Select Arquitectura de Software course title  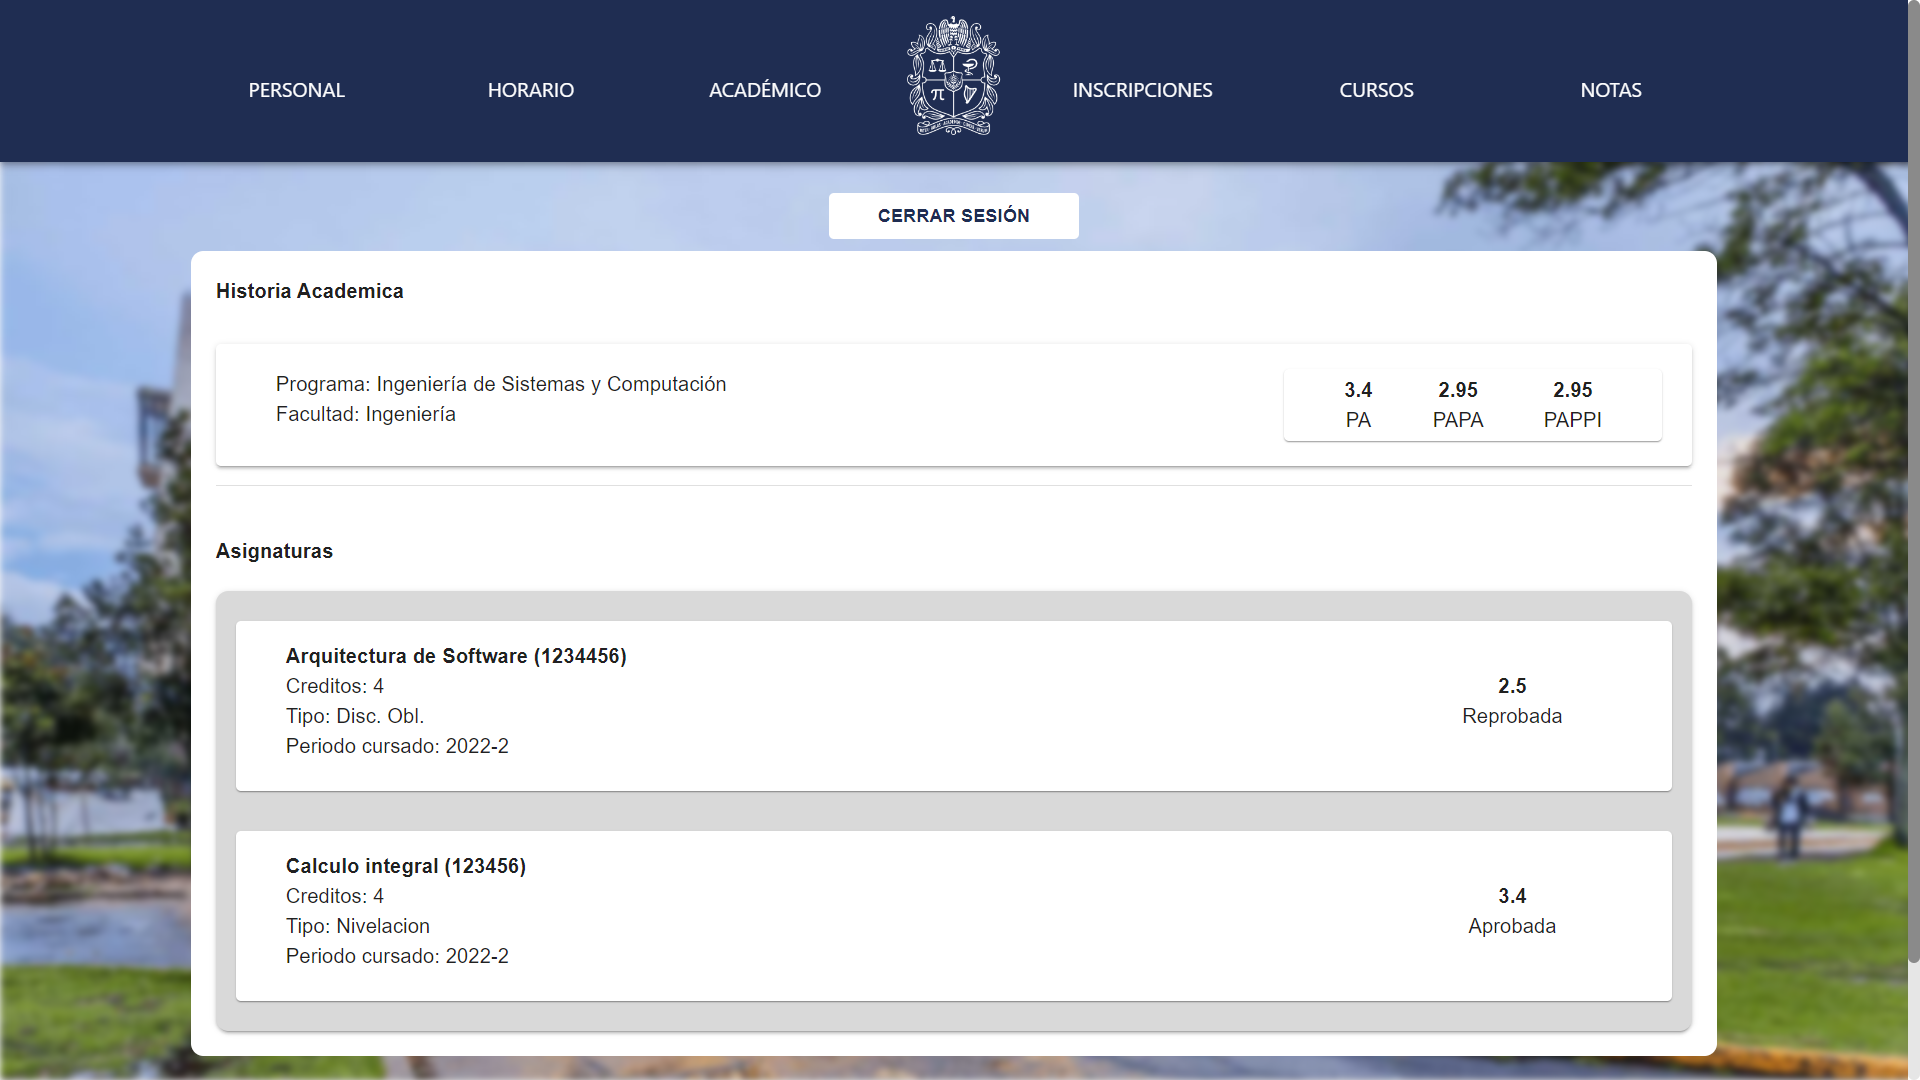tap(456, 656)
